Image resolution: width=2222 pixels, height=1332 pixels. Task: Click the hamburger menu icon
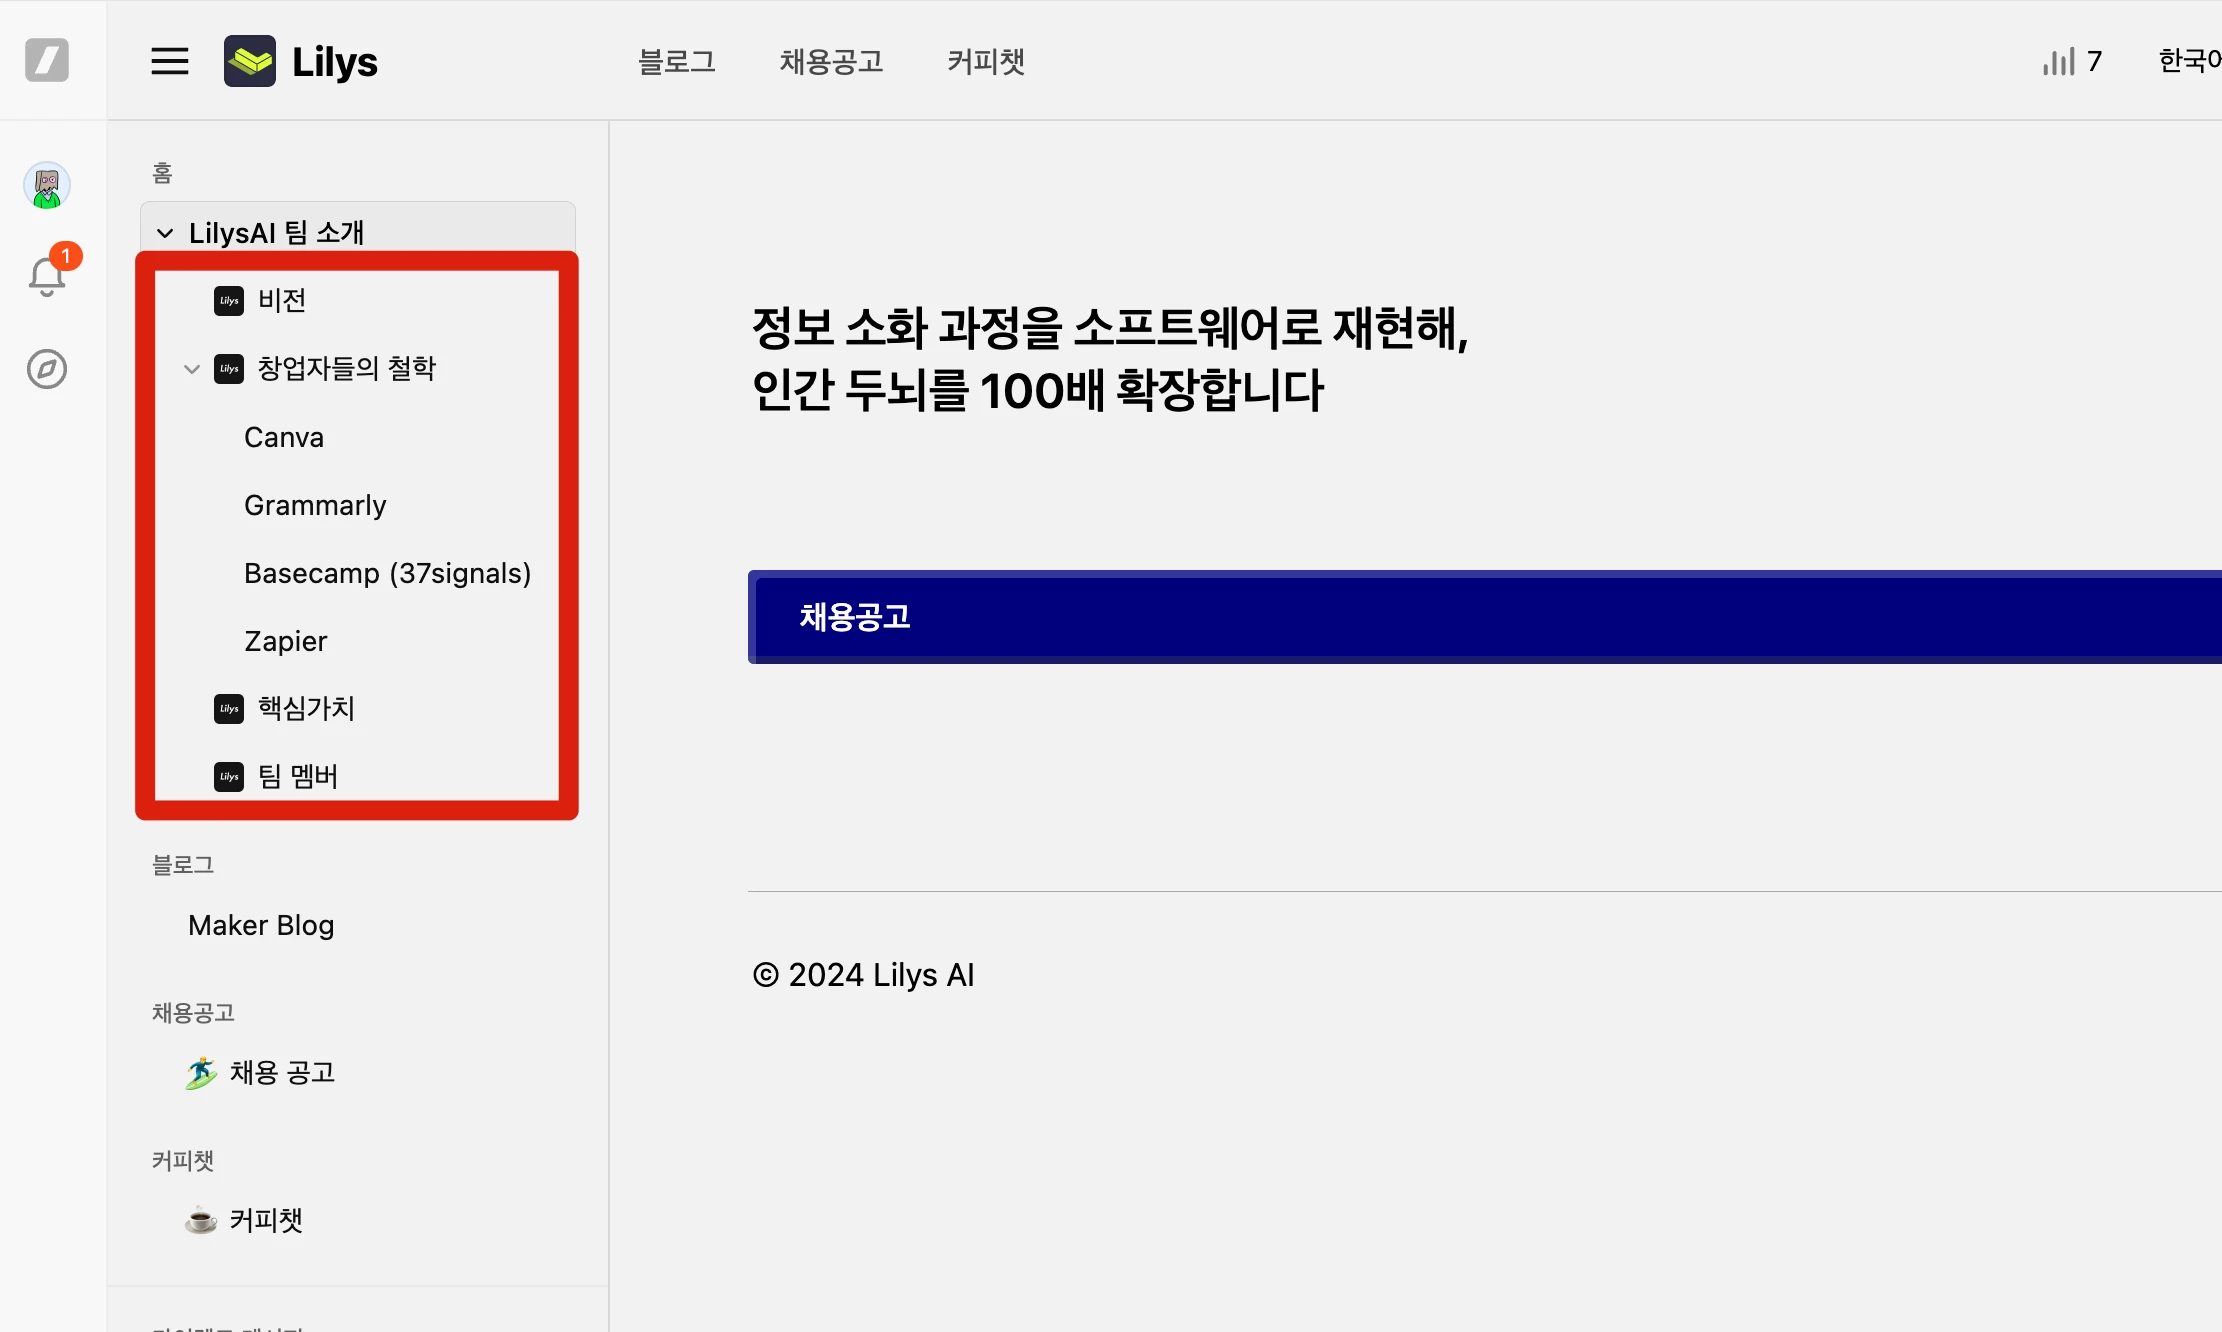tap(170, 61)
